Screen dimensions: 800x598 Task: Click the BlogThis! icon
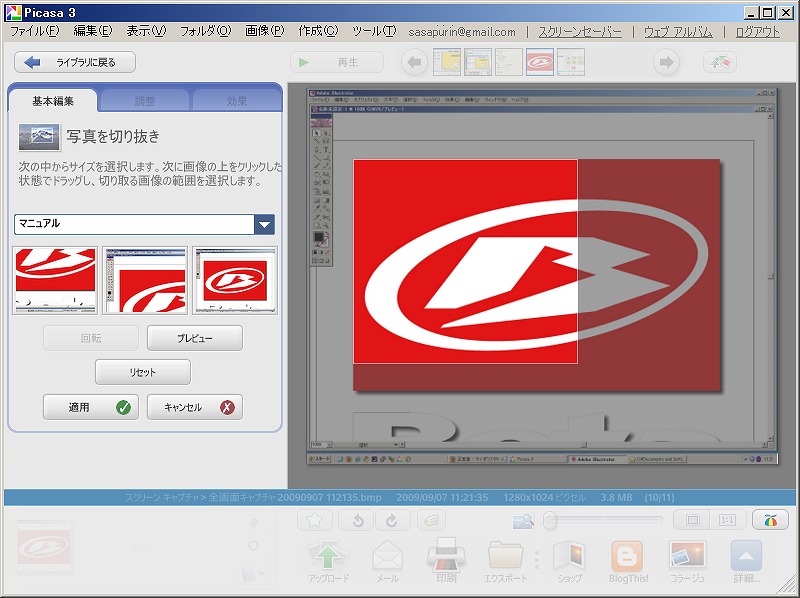(x=628, y=561)
